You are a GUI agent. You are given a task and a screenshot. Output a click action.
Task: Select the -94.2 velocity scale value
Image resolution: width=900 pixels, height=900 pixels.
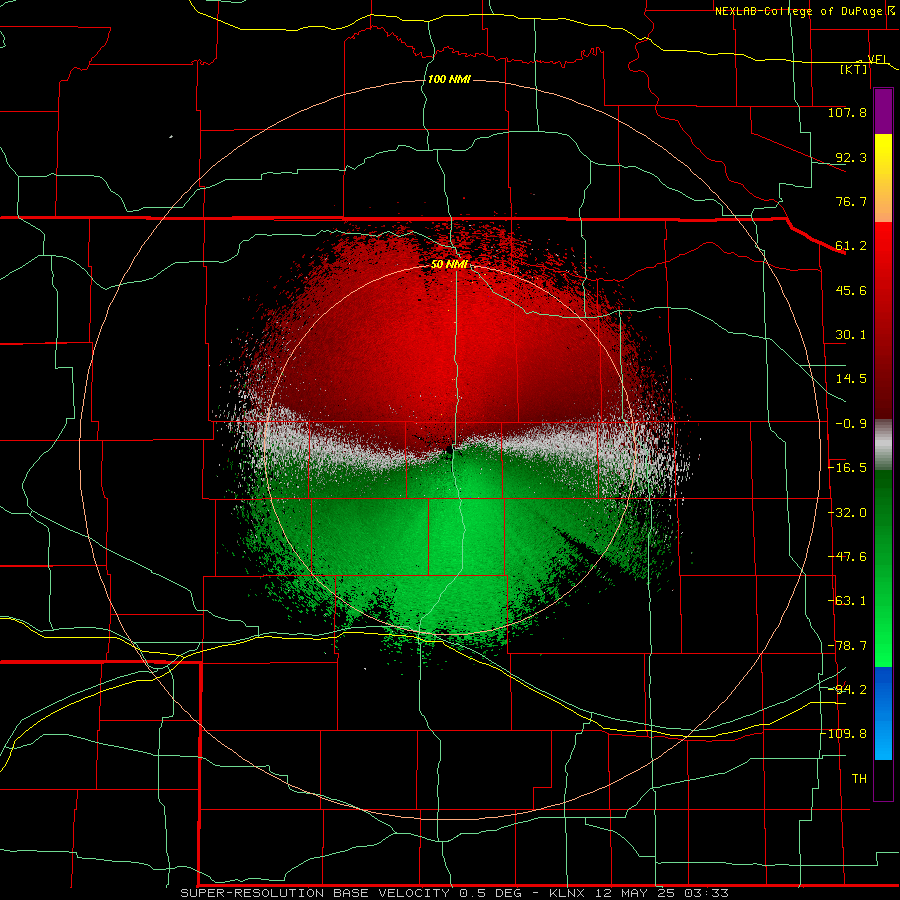tap(847, 689)
